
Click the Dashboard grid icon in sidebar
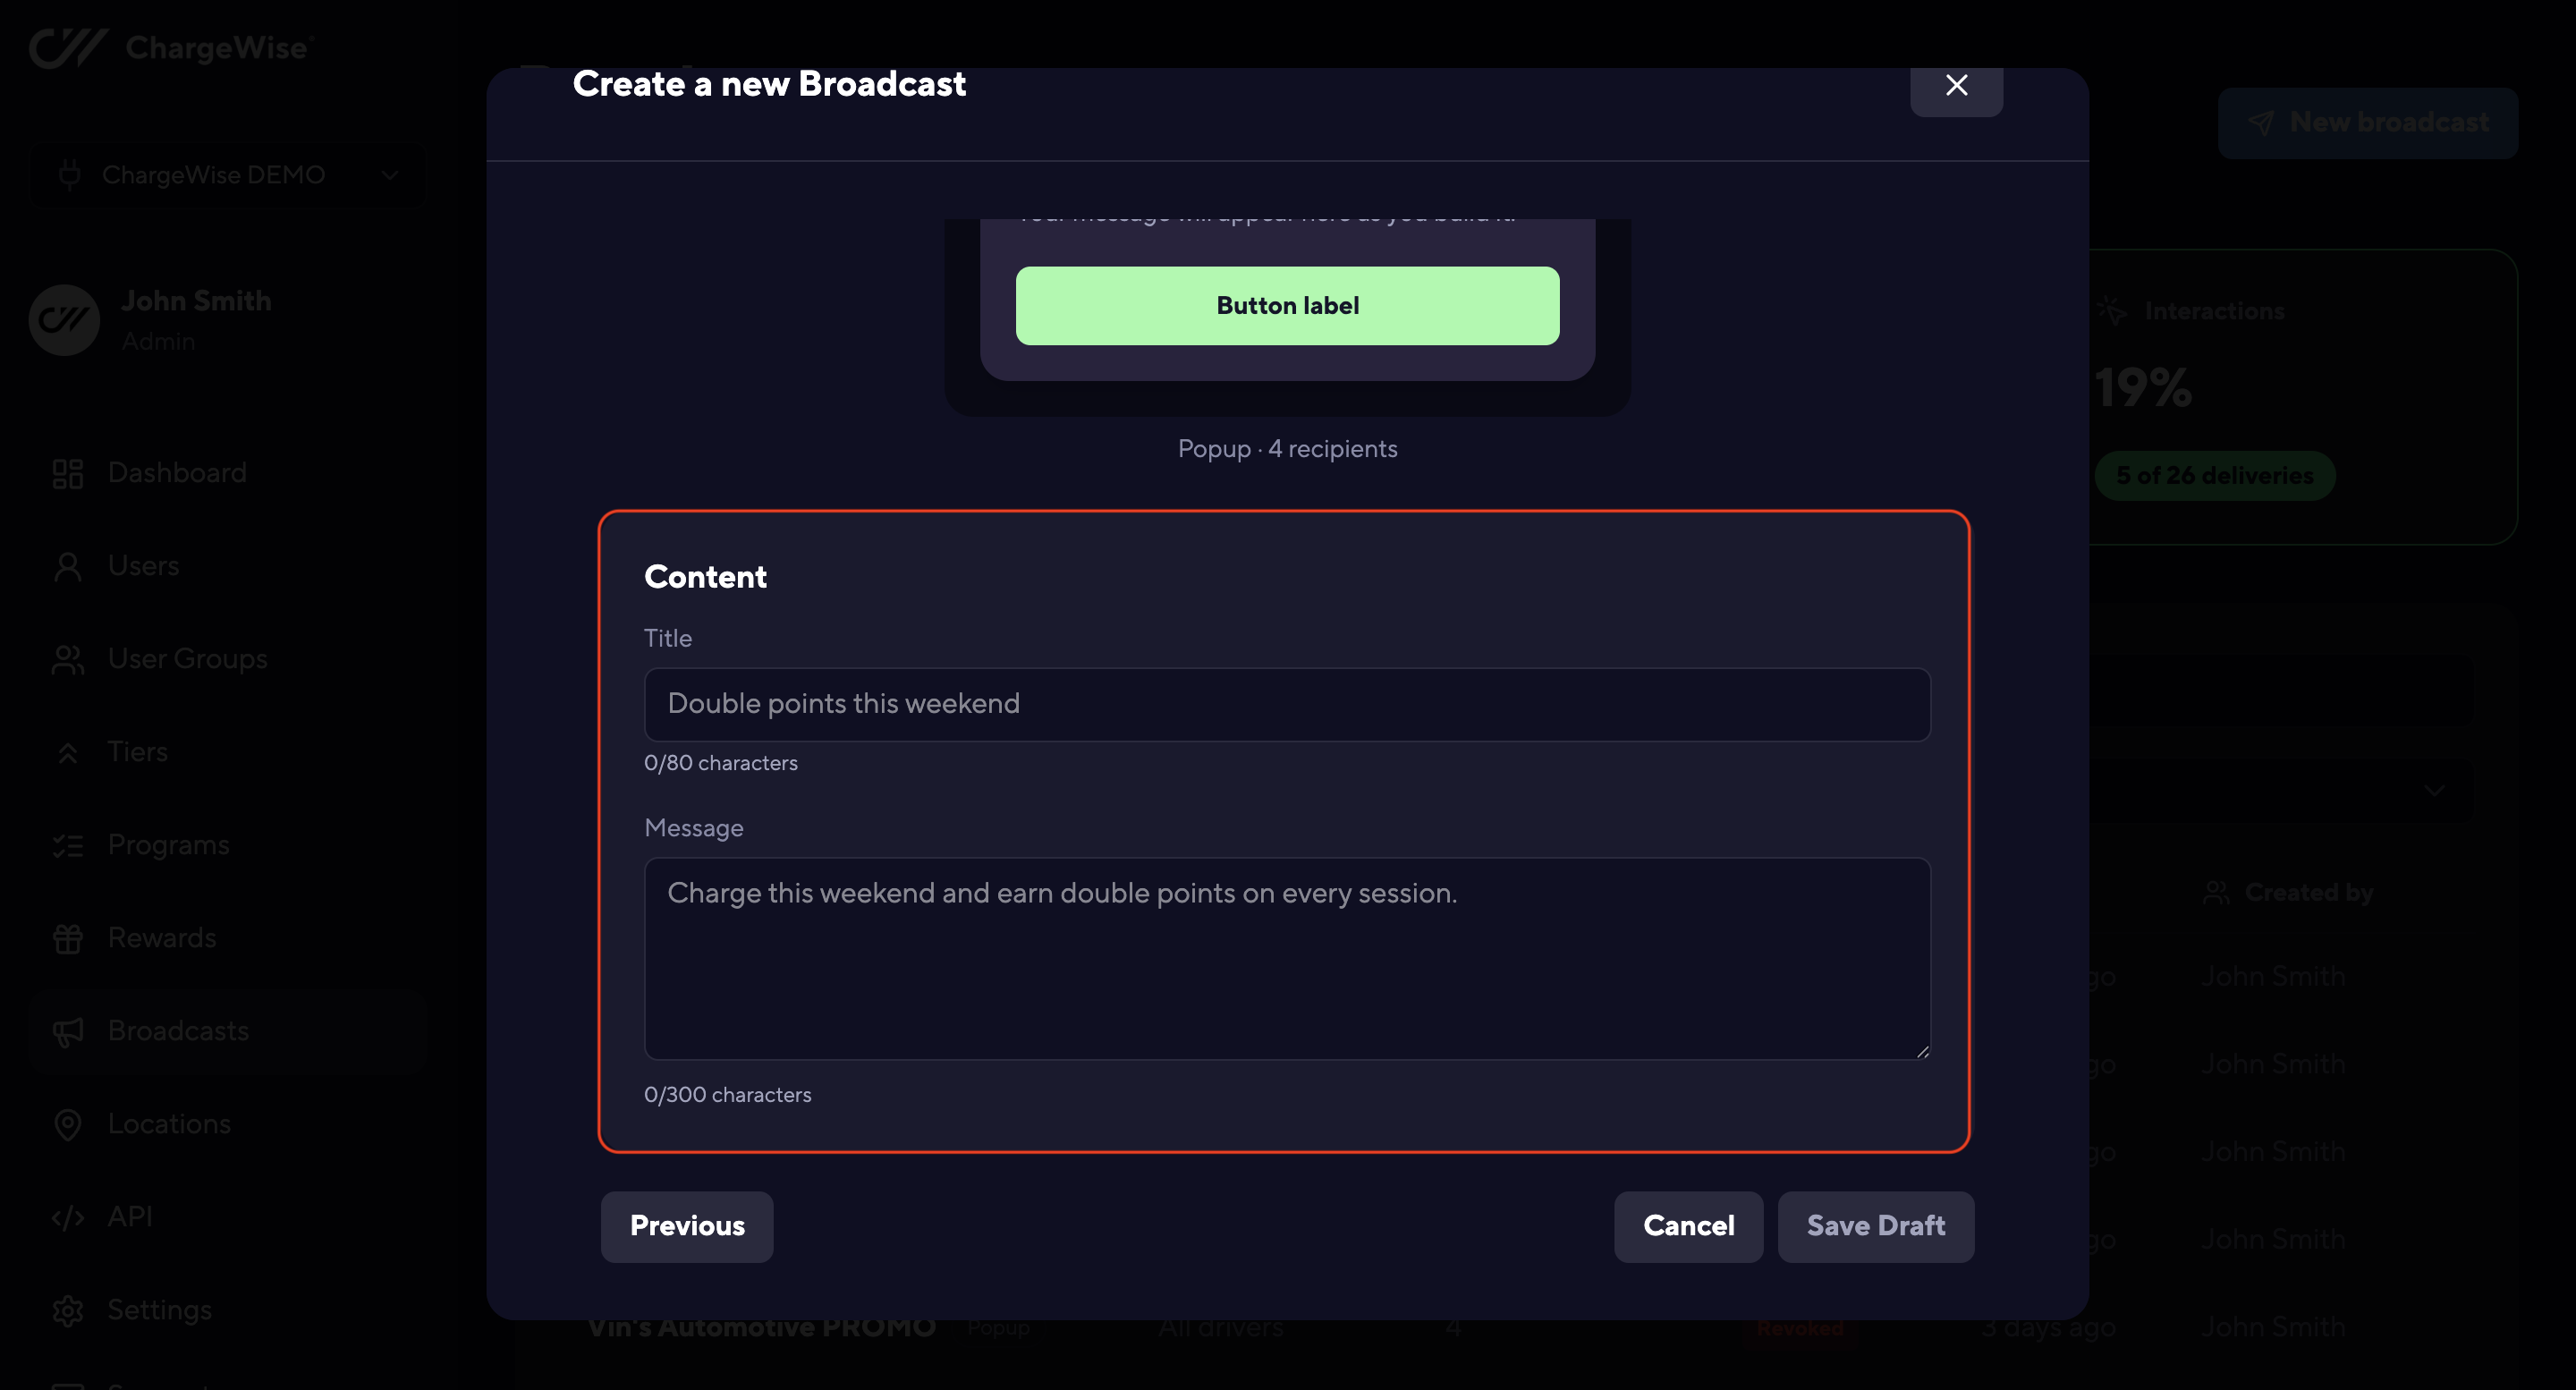pyautogui.click(x=67, y=474)
